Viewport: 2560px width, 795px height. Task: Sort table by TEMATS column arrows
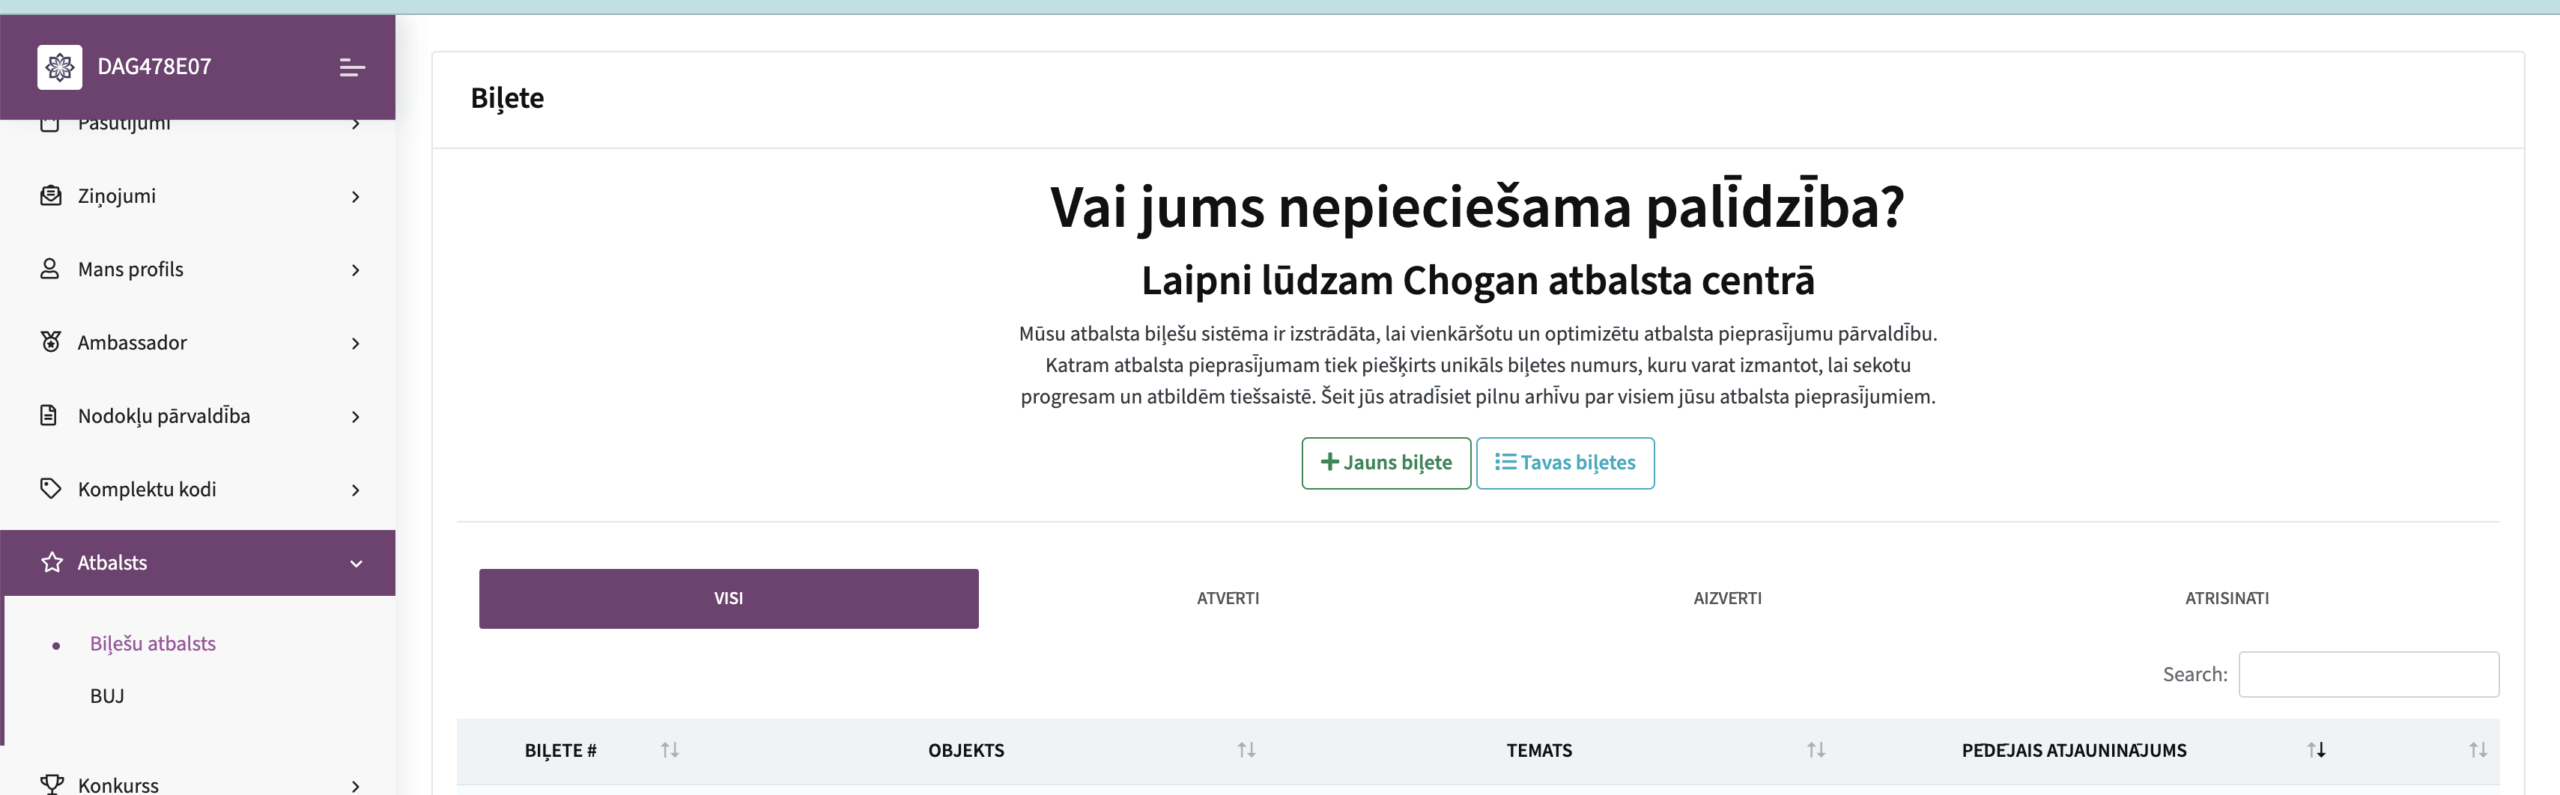pyautogui.click(x=1816, y=750)
